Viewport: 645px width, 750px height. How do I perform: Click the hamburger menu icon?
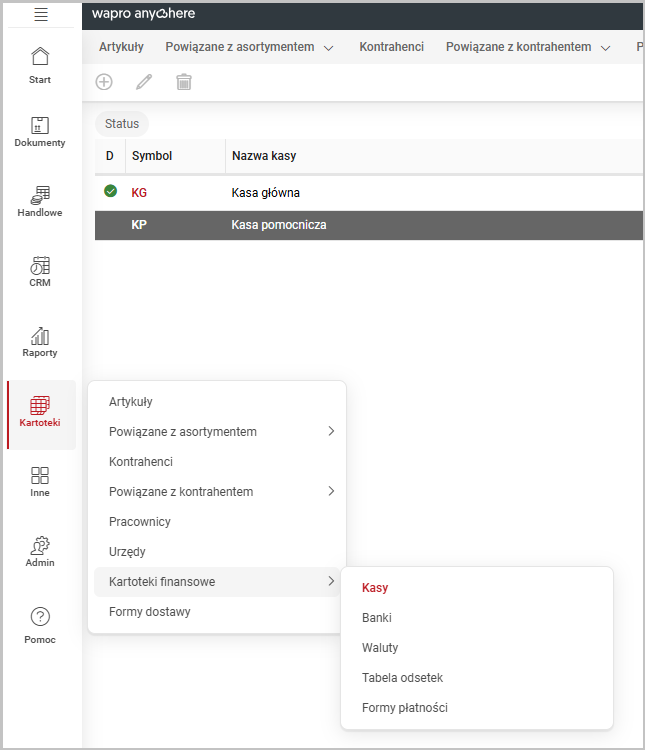click(x=41, y=14)
